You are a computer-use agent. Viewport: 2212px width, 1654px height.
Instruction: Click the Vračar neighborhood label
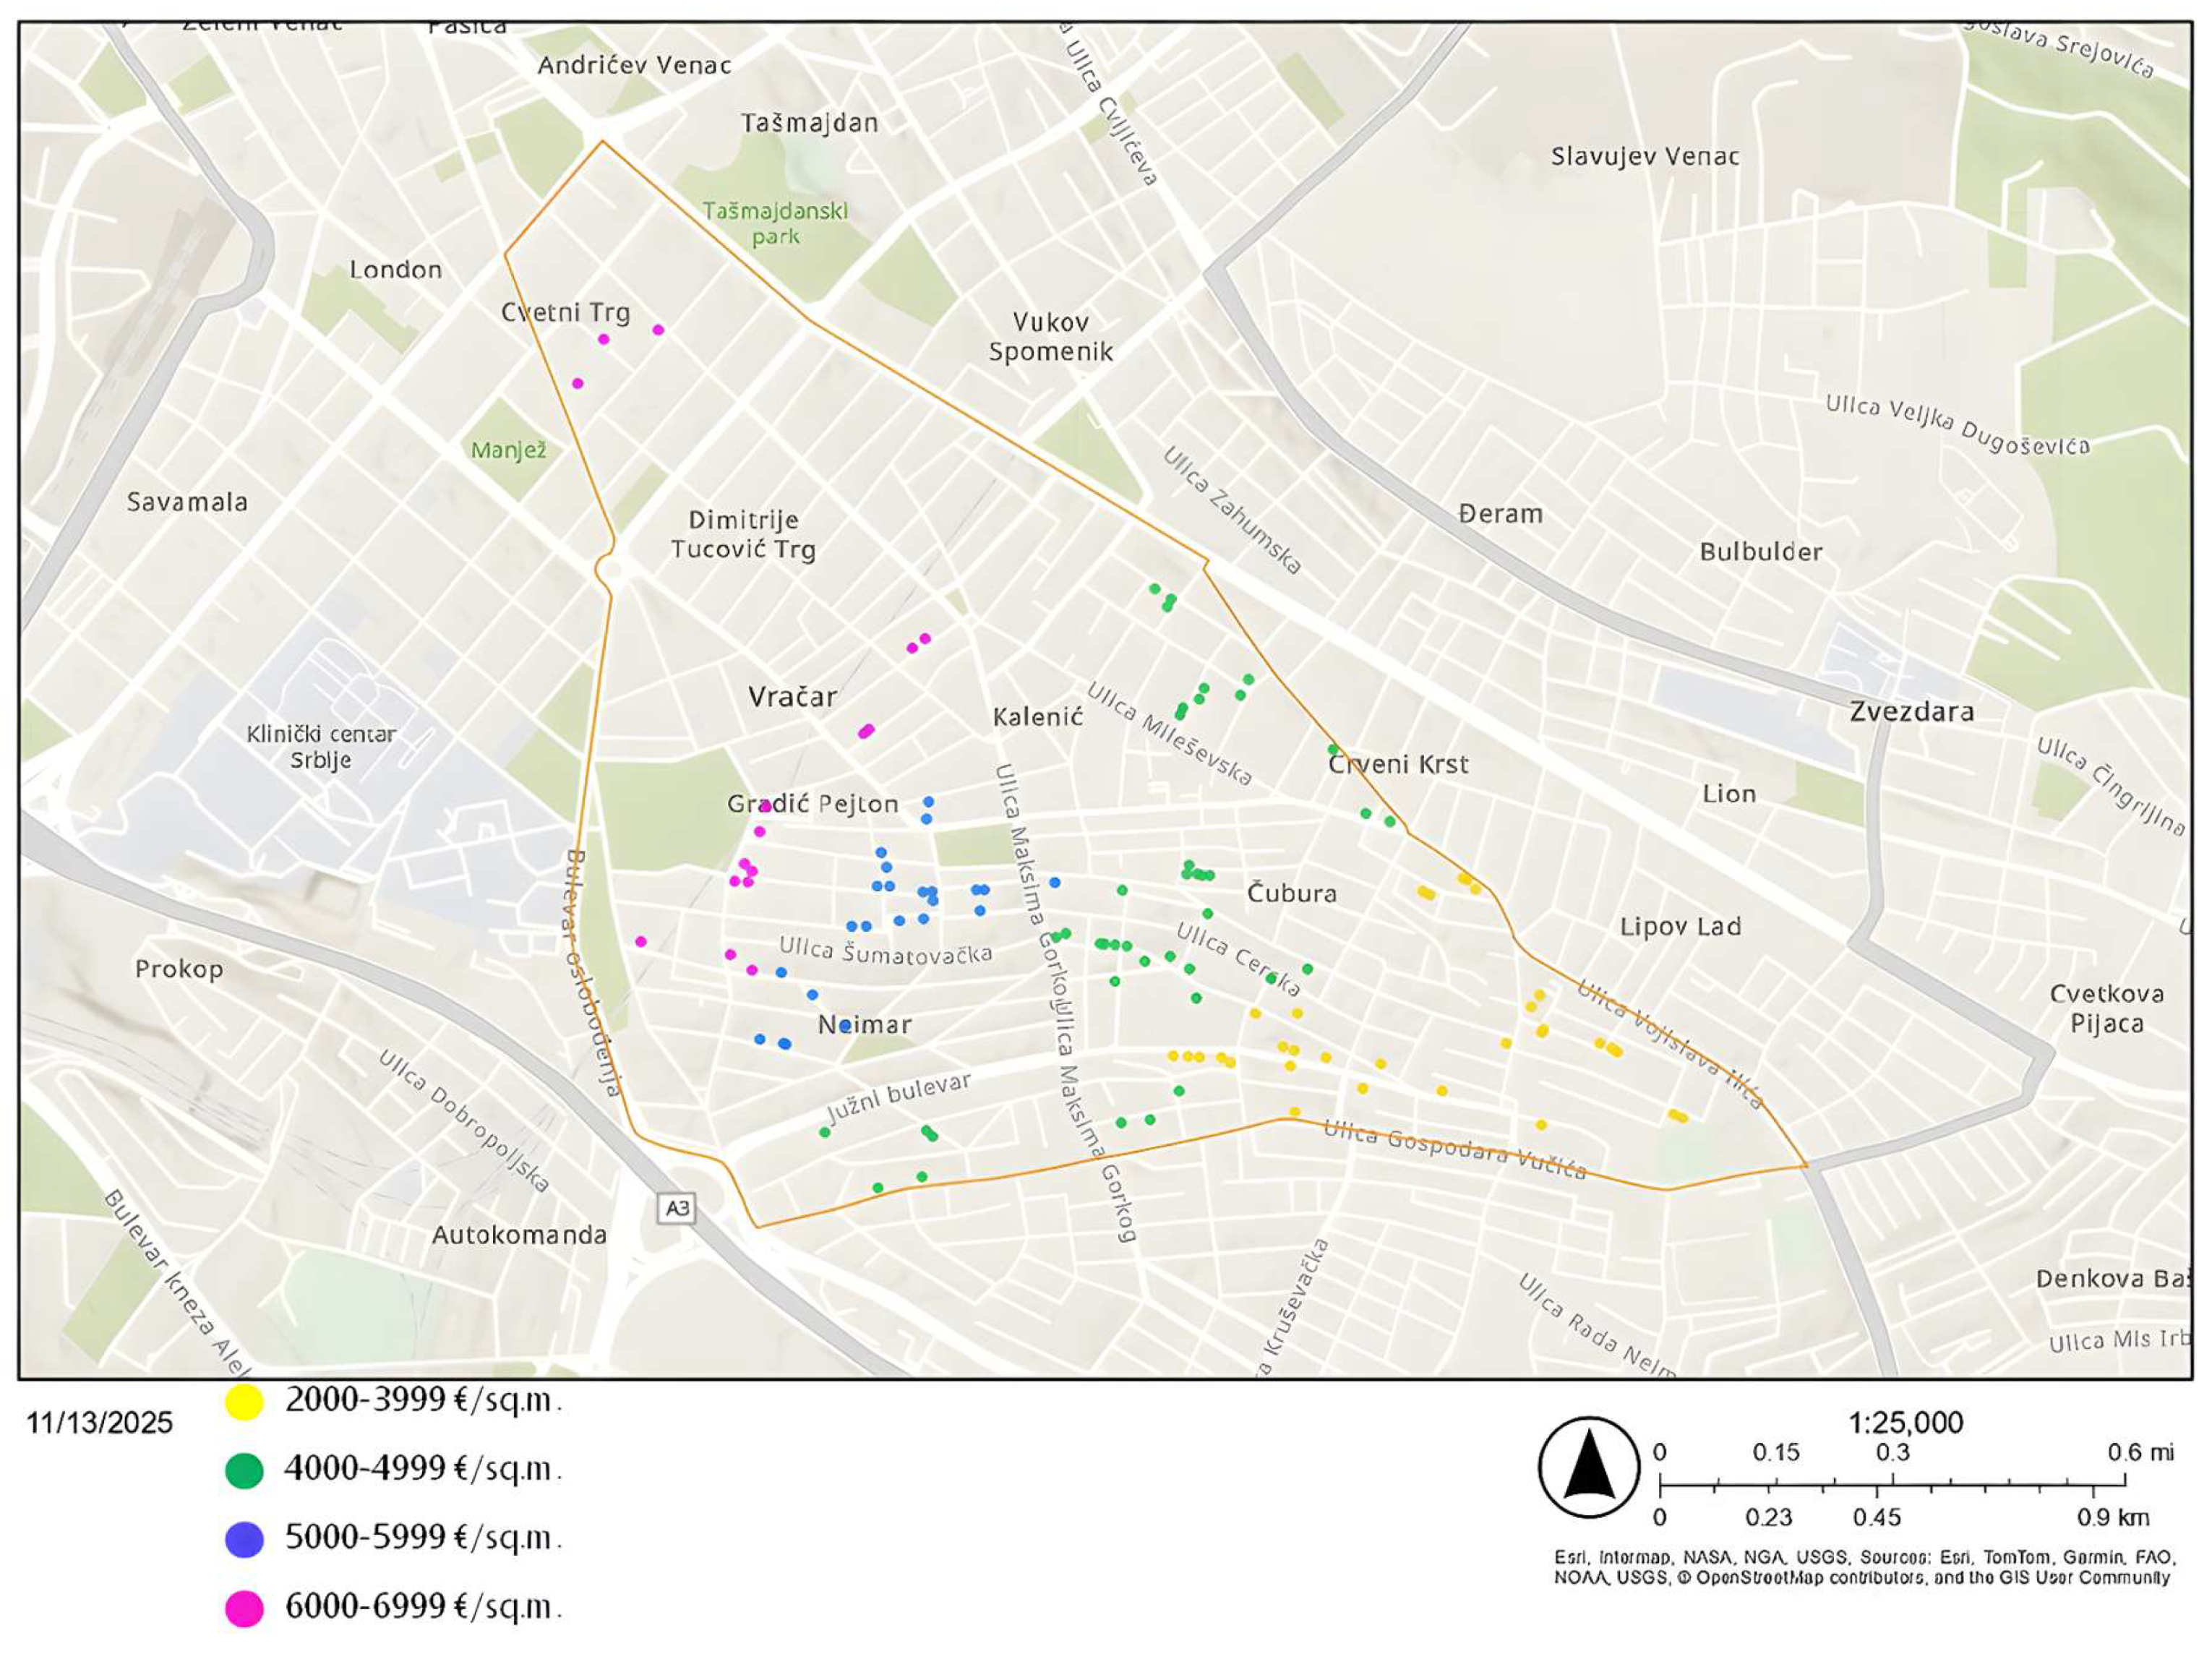pos(792,697)
